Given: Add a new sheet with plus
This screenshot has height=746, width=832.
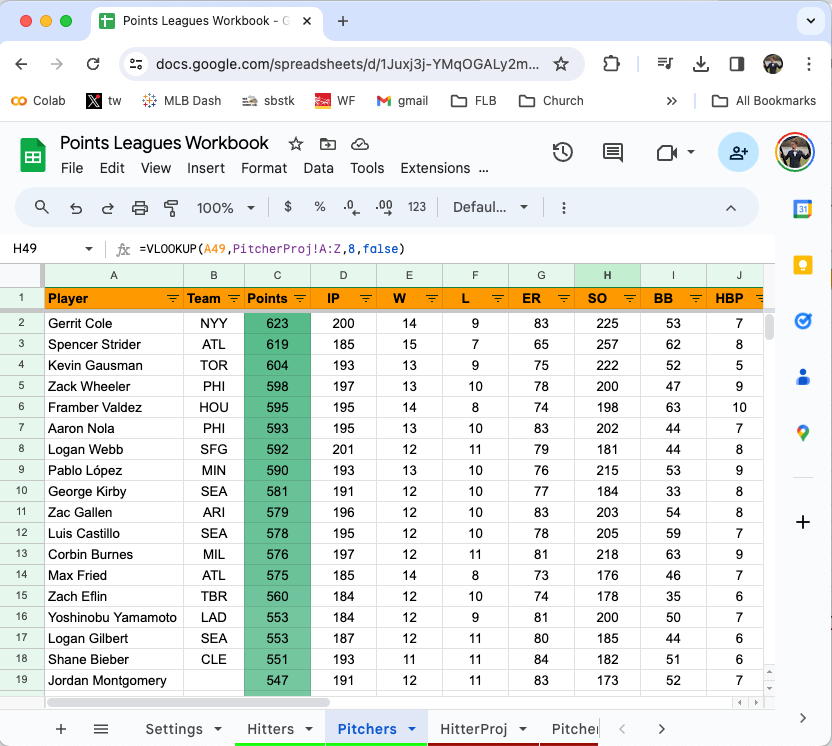Looking at the screenshot, I should (61, 729).
